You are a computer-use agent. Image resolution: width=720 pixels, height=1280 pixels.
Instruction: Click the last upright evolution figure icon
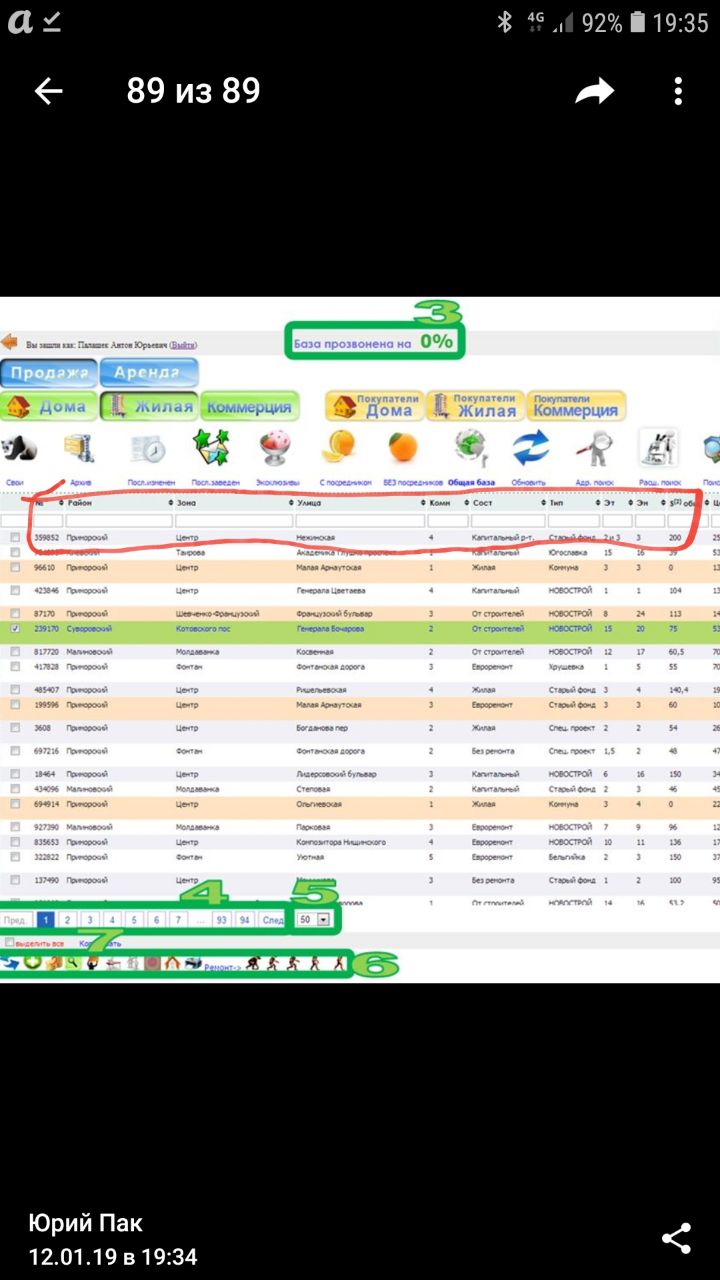click(x=339, y=964)
